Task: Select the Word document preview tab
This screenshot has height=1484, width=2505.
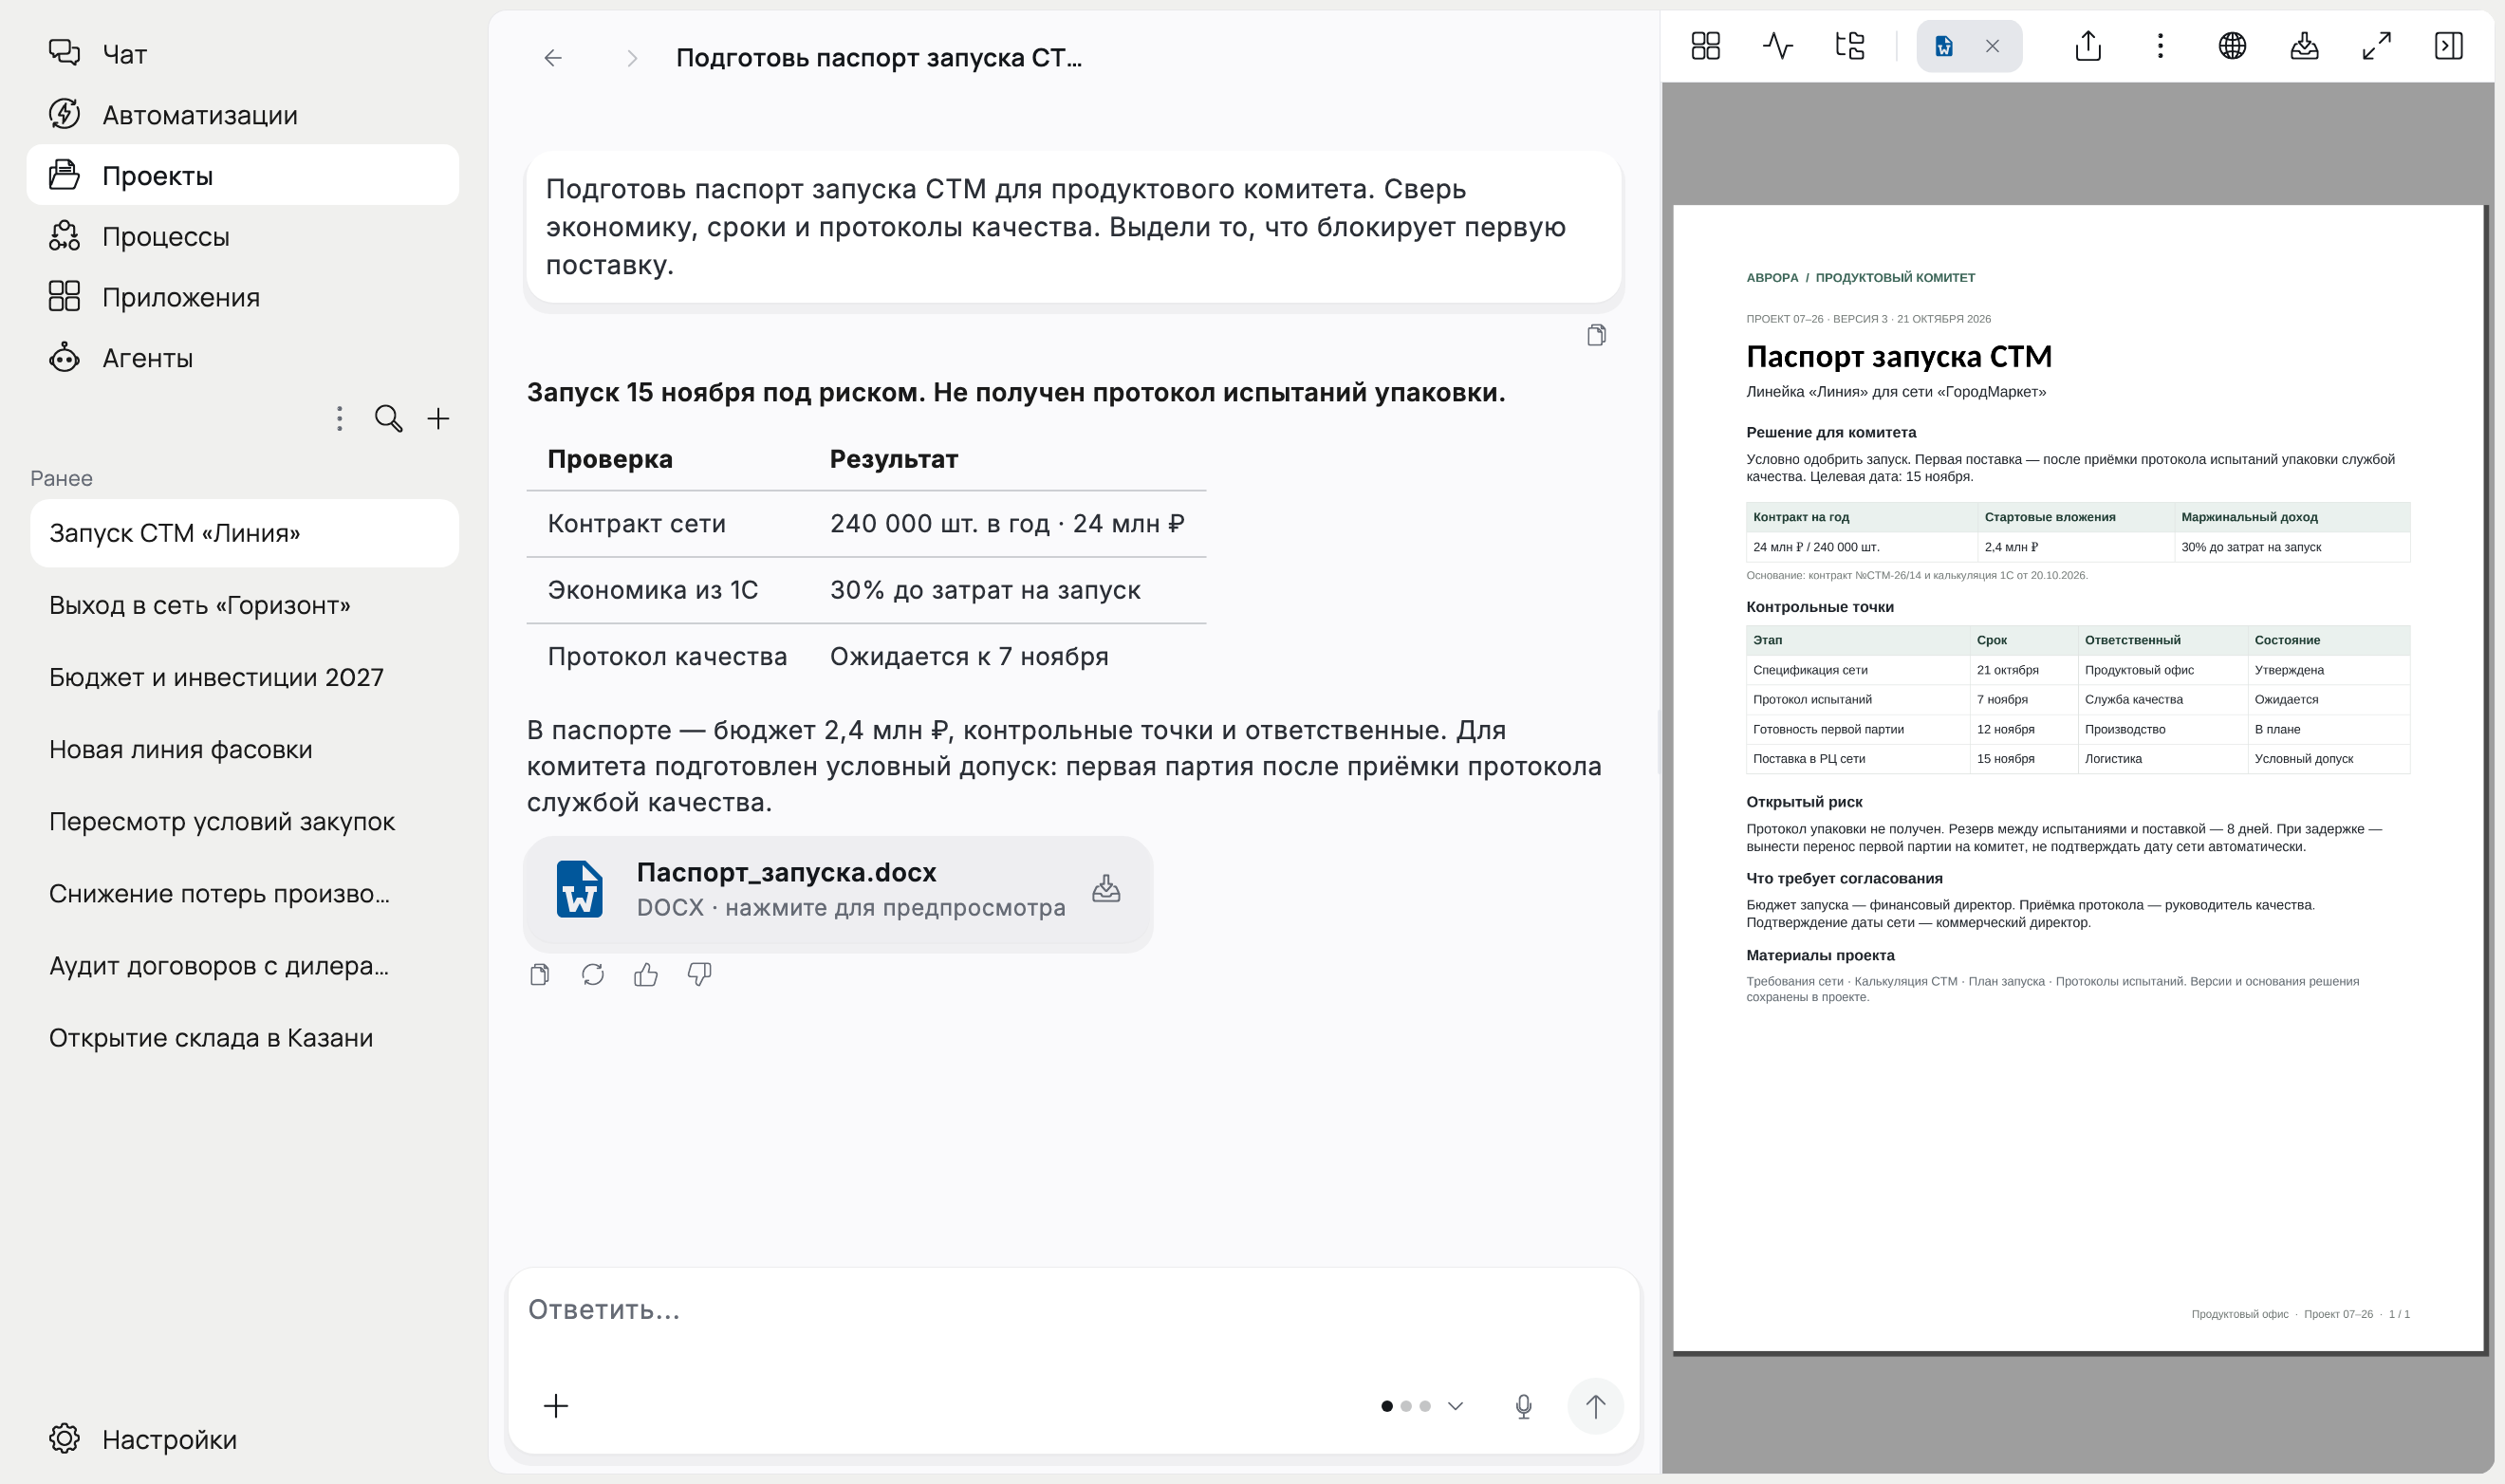Action: [x=1945, y=46]
